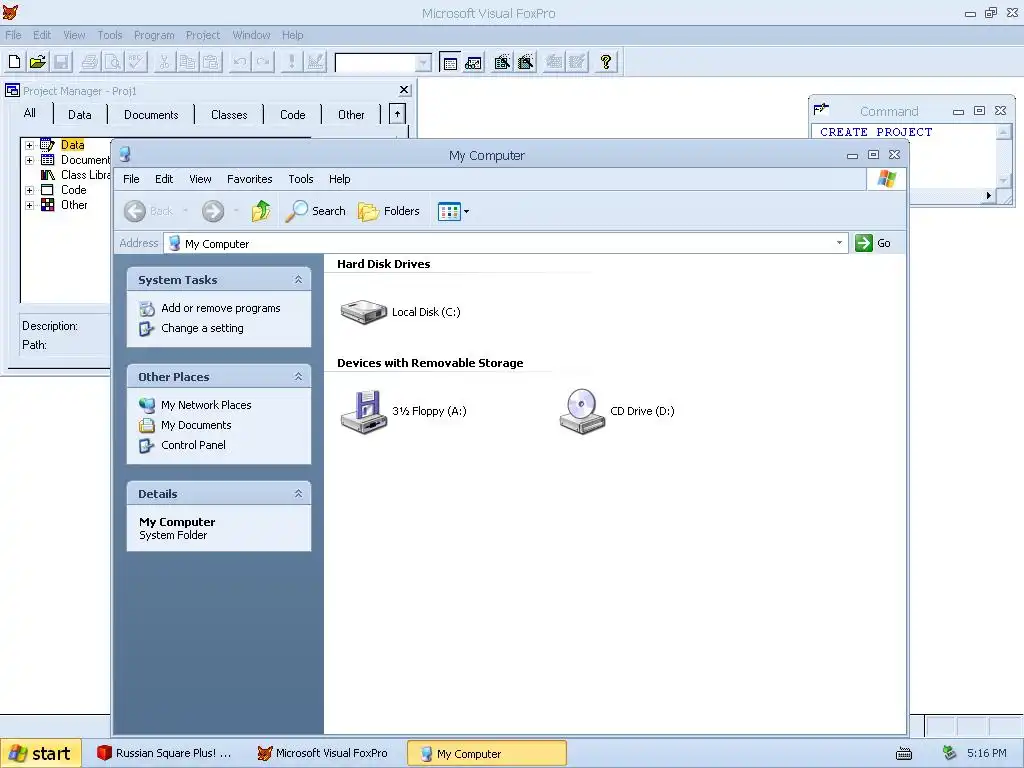Click the Paste clipboard icon in FoxPro toolbar

click(211, 62)
